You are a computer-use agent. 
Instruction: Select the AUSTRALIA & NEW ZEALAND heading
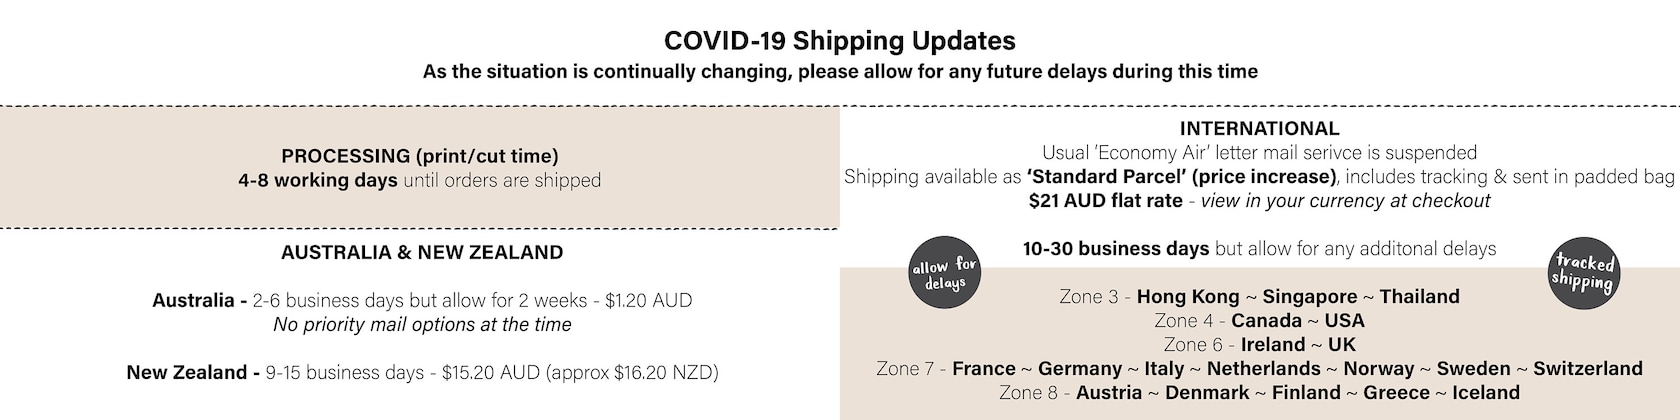(422, 252)
